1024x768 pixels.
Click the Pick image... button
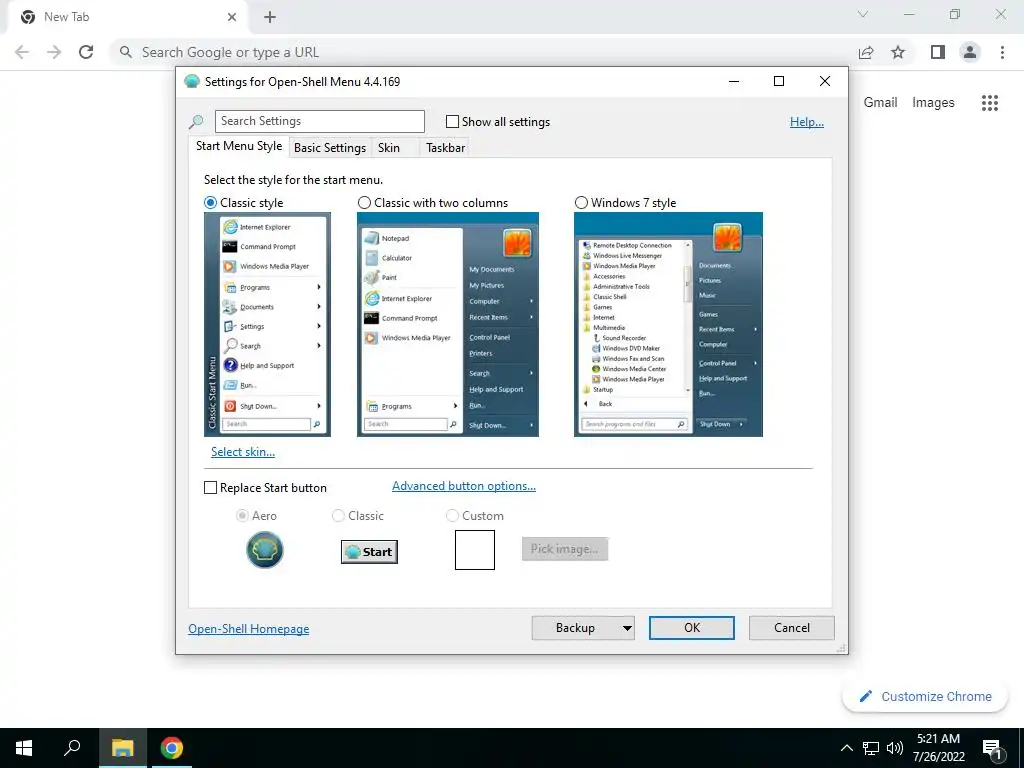(565, 549)
